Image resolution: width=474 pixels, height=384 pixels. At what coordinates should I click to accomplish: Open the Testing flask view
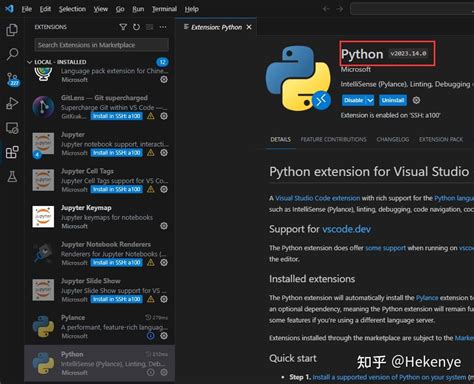pos(12,177)
